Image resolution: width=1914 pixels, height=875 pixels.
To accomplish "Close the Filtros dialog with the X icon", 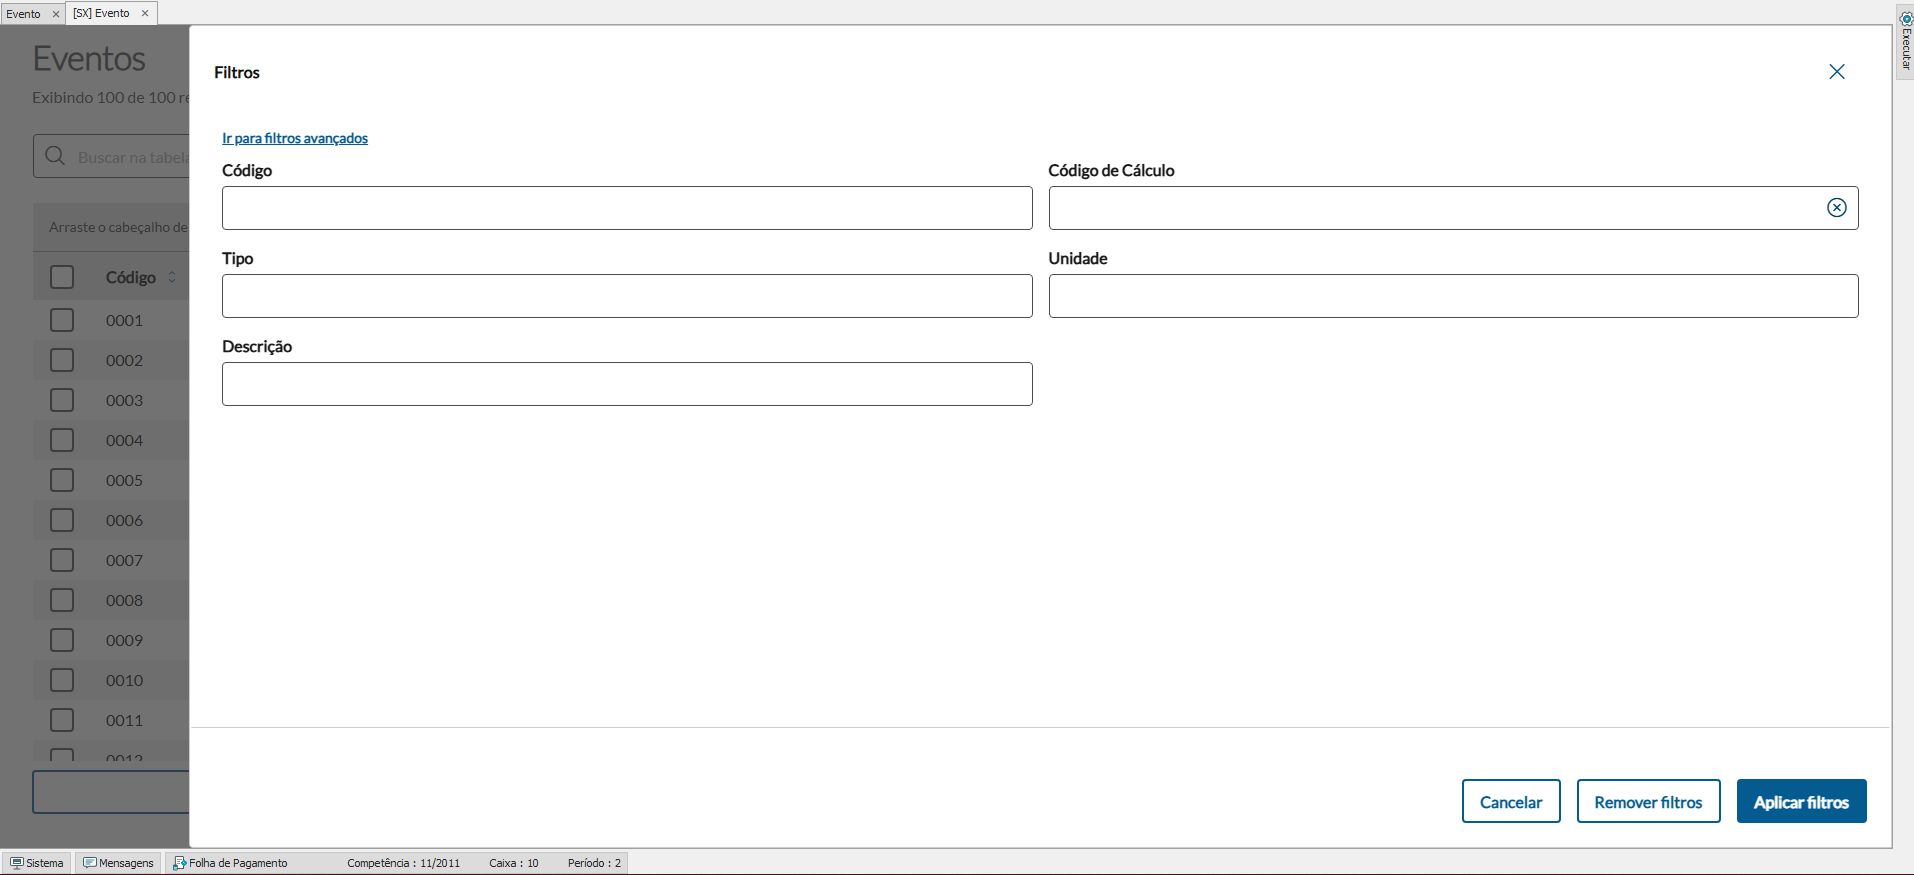I will pyautogui.click(x=1837, y=72).
